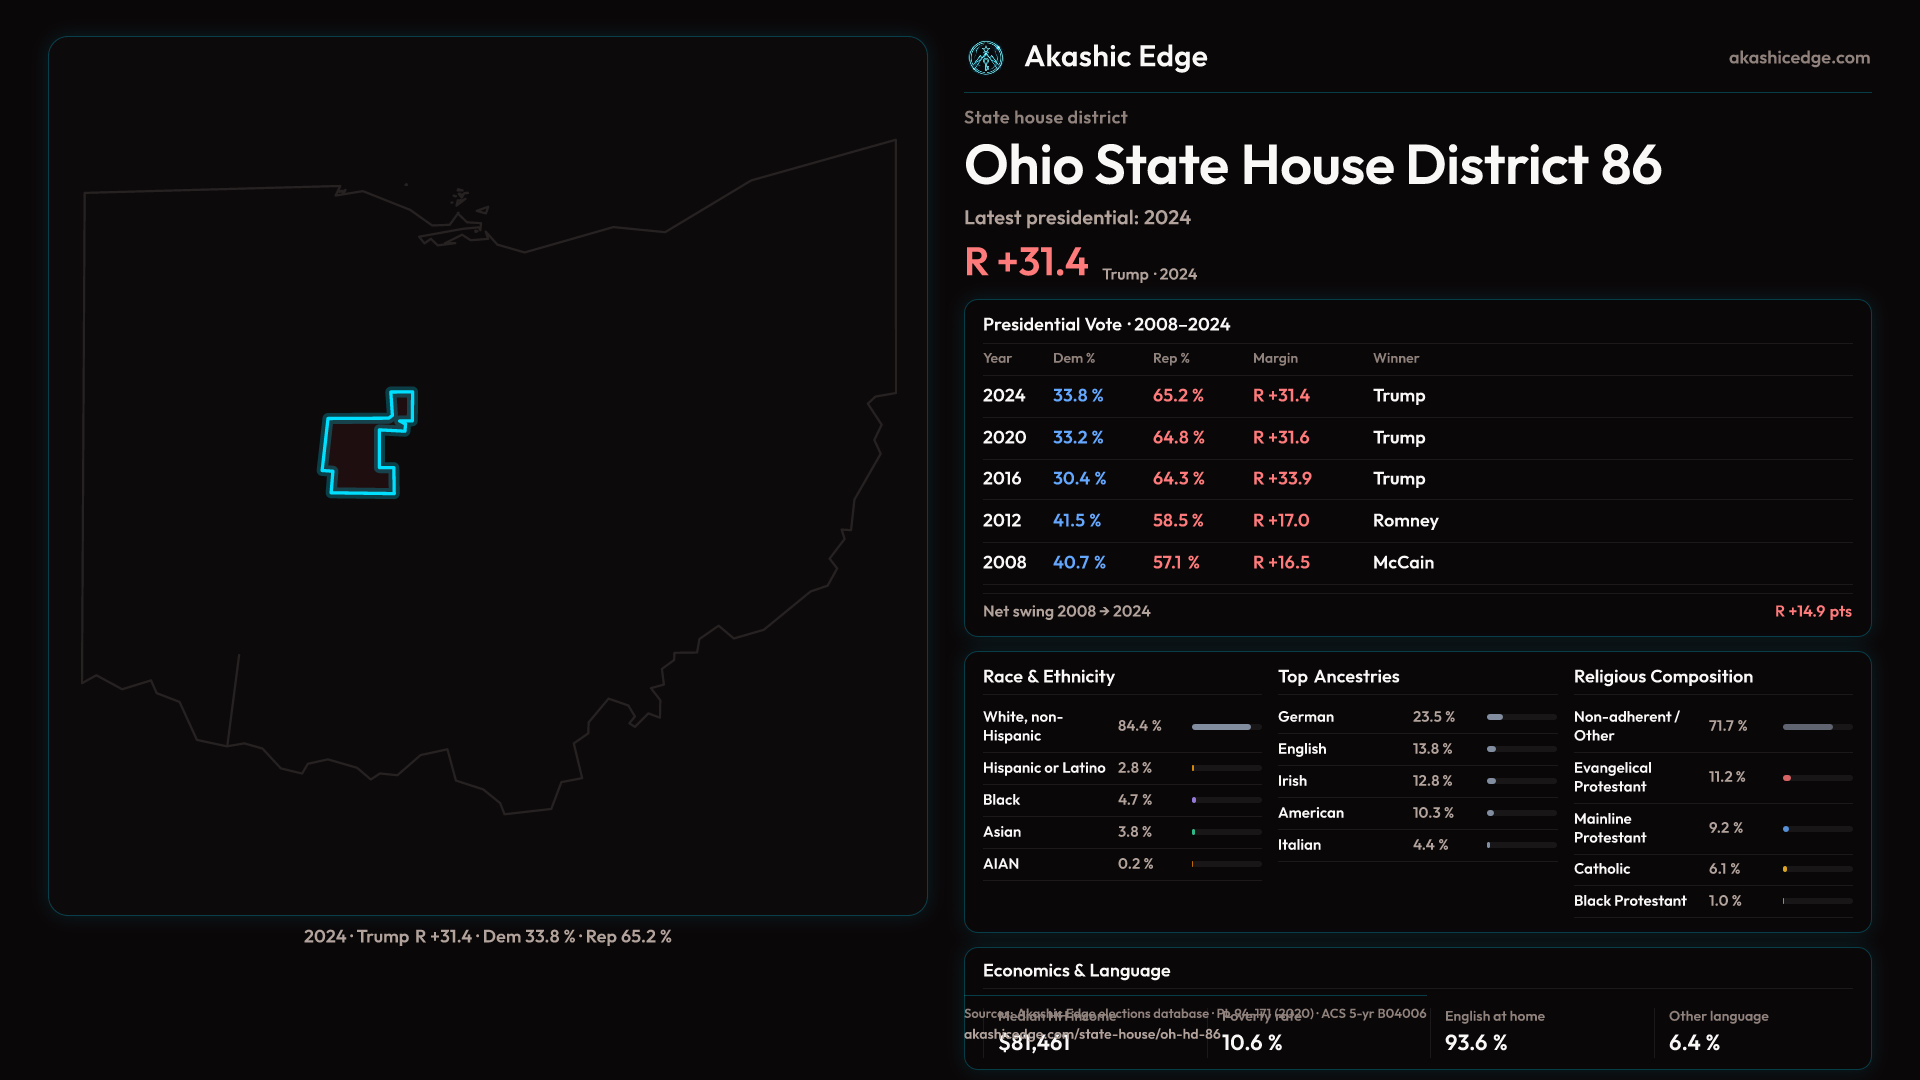Click the Presidential Vote 2008–2024 header
The image size is (1920, 1080).
(1106, 325)
